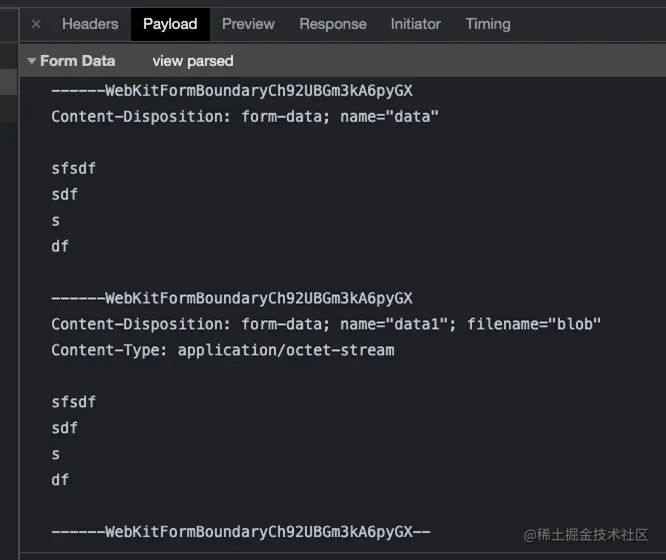Viewport: 666px width, 560px height.
Task: Open the Response tab
Action: click(333, 24)
